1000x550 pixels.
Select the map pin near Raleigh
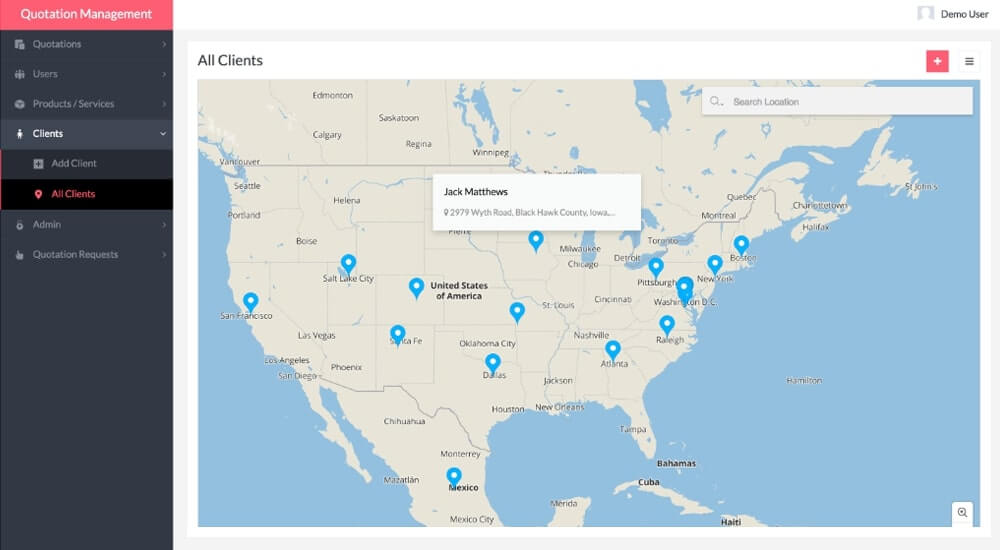(667, 323)
